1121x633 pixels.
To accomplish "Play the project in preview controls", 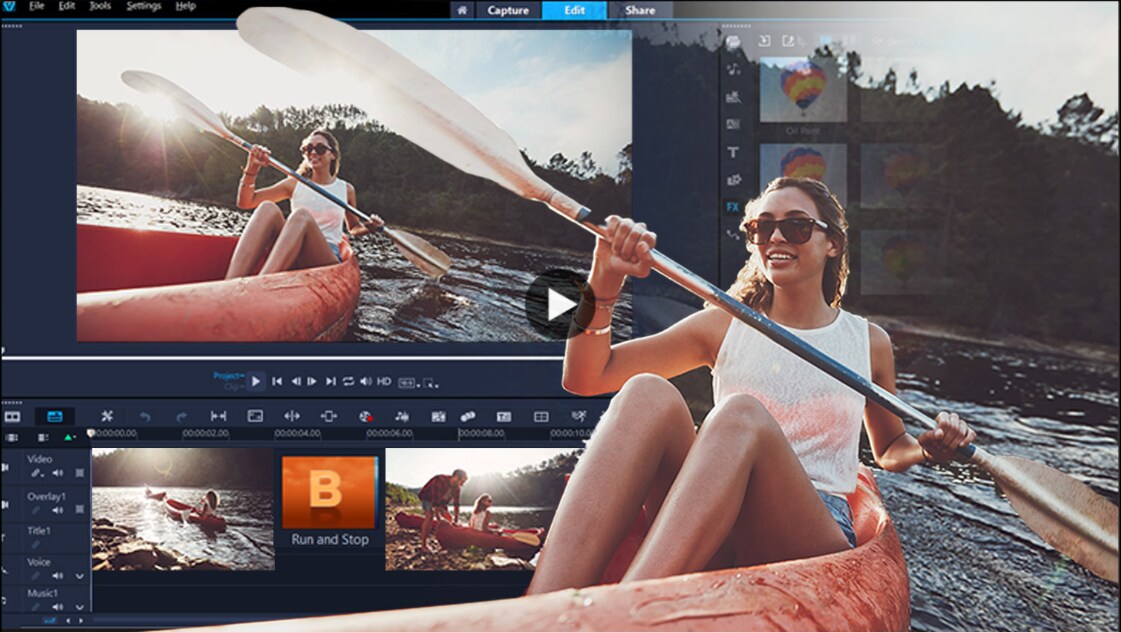I will tap(255, 382).
